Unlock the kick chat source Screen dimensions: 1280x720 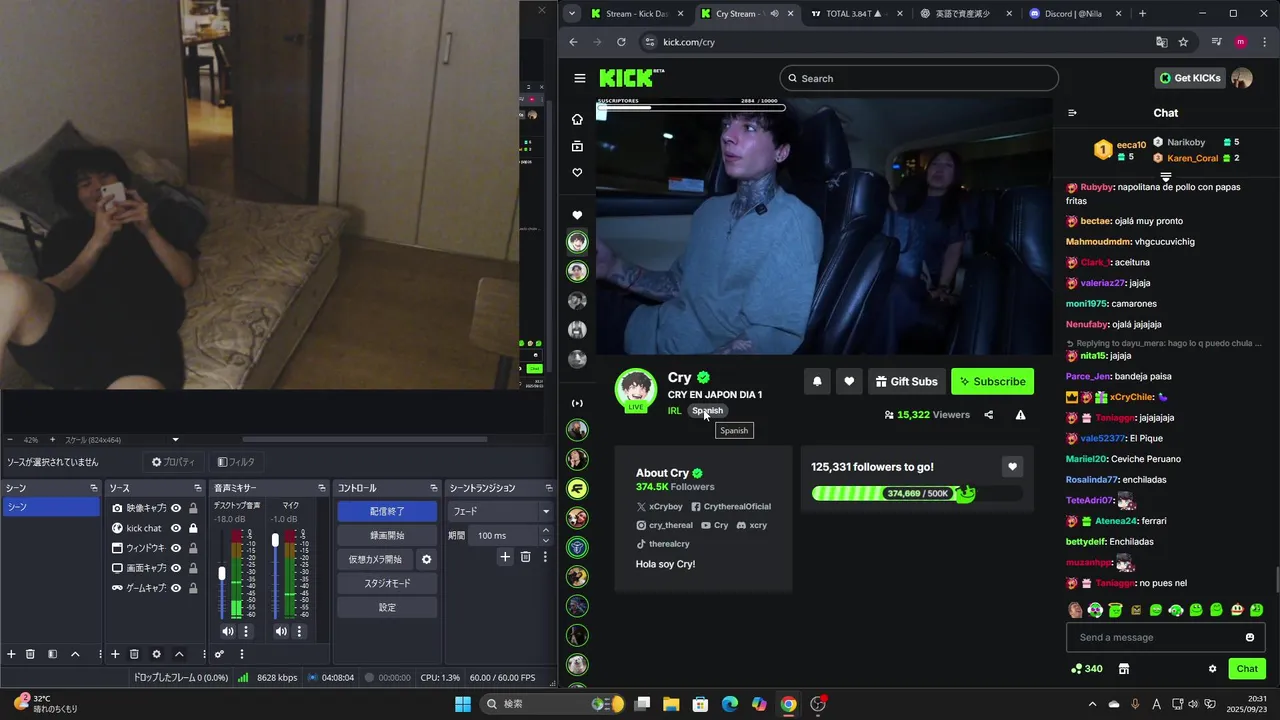[193, 528]
